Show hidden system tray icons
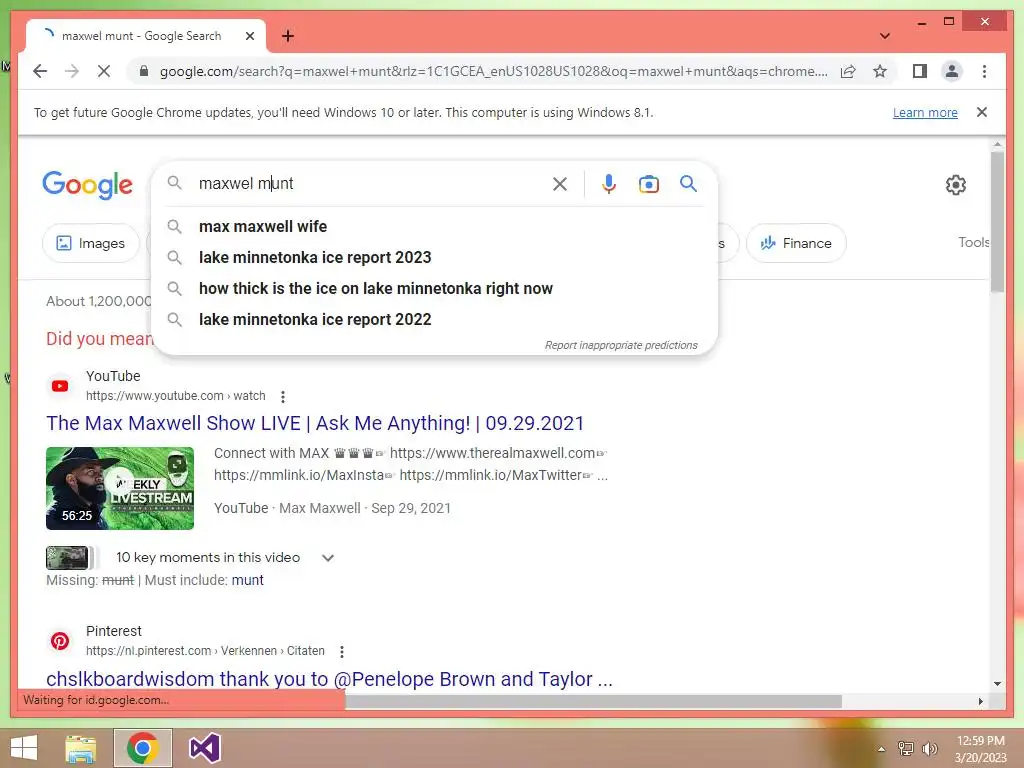1024x768 pixels. (x=881, y=749)
